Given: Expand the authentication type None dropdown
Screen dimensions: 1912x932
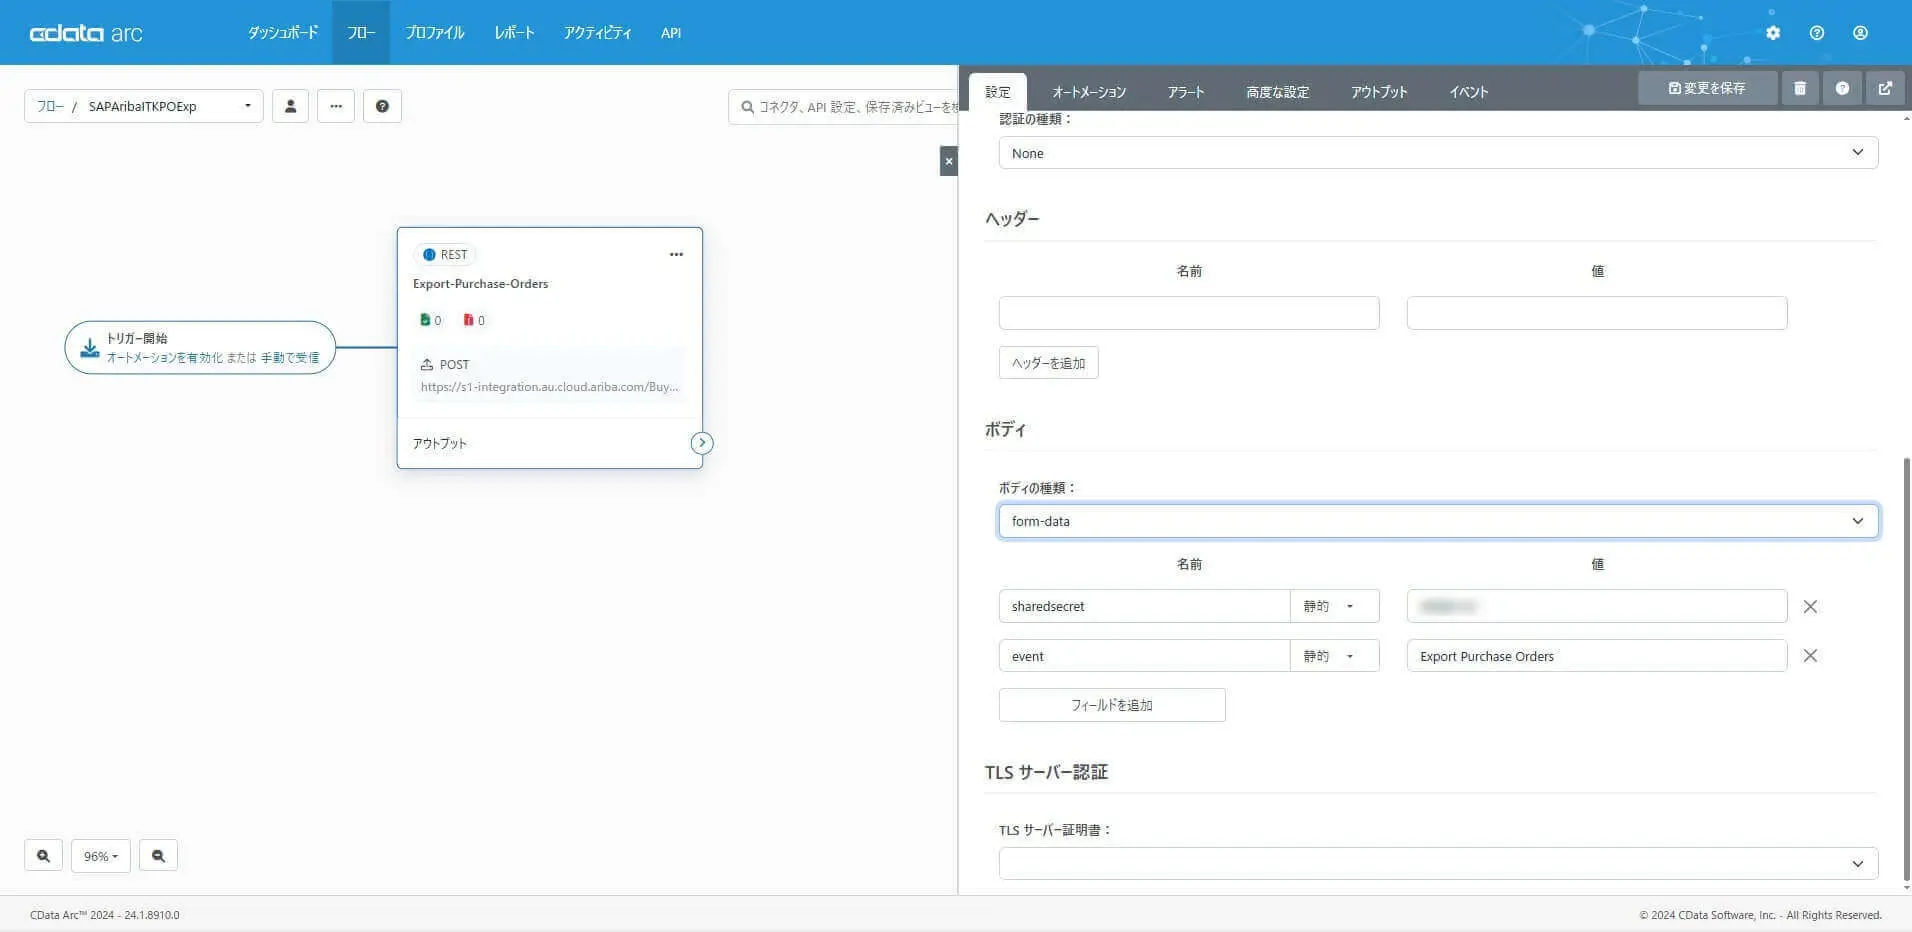Looking at the screenshot, I should [1438, 153].
